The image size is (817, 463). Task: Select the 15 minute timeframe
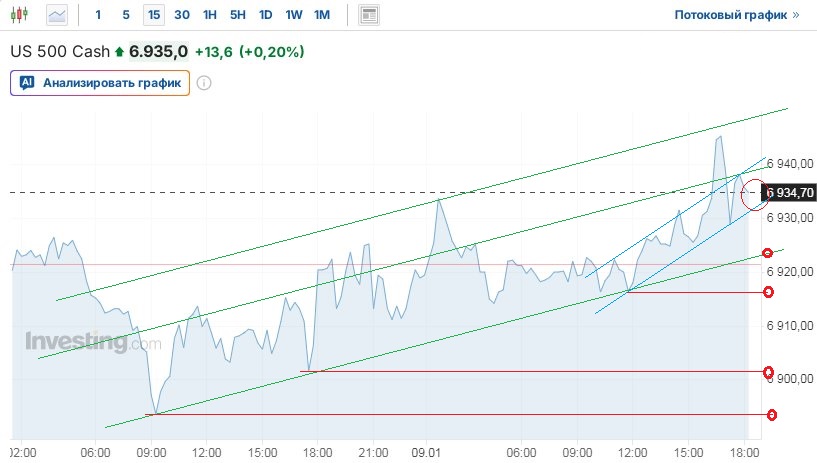click(x=153, y=15)
